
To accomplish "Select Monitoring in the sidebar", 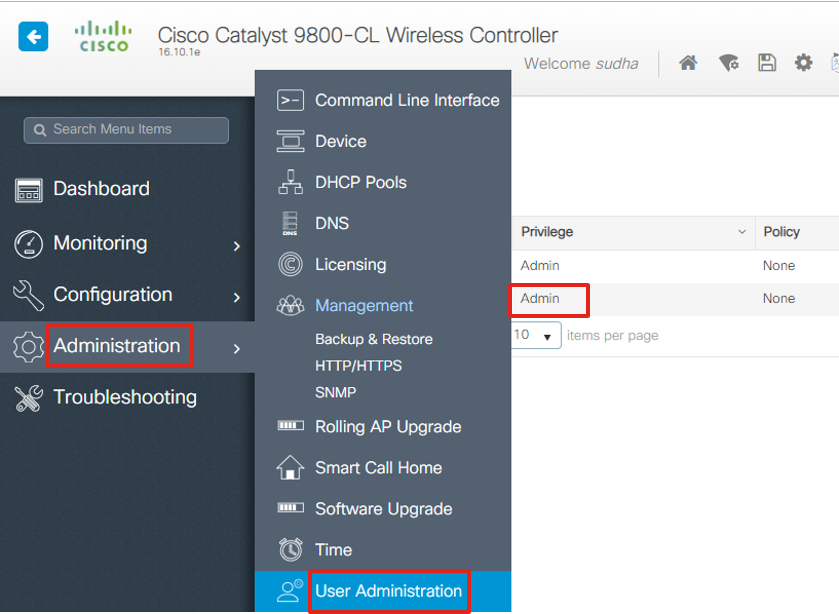I will (101, 244).
